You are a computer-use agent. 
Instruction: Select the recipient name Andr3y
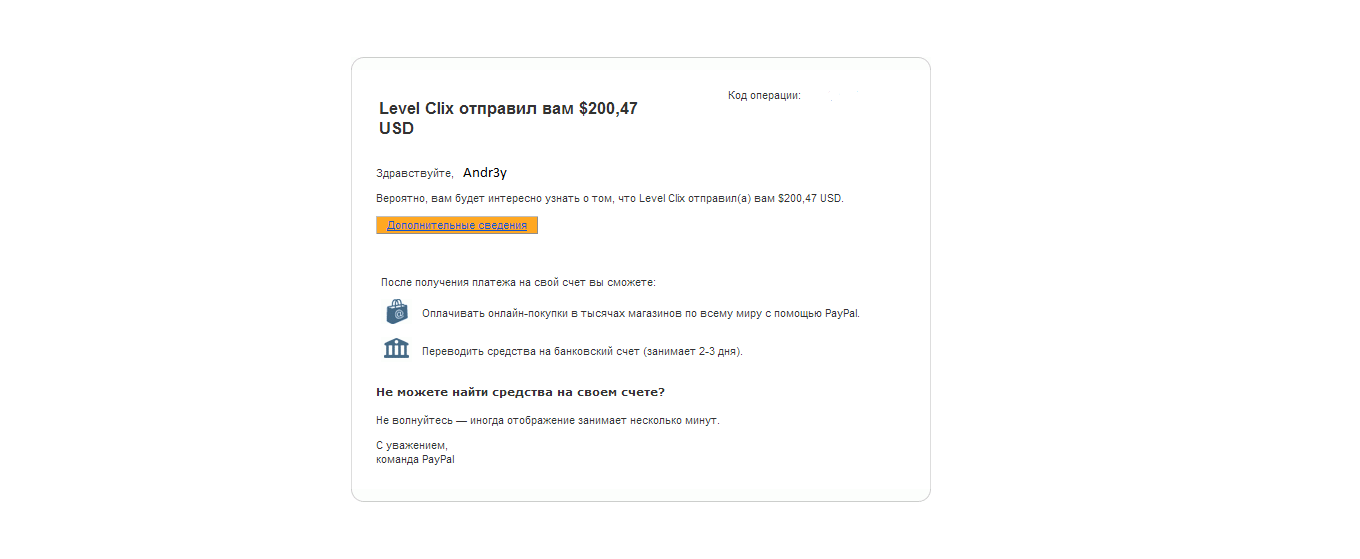pos(485,173)
